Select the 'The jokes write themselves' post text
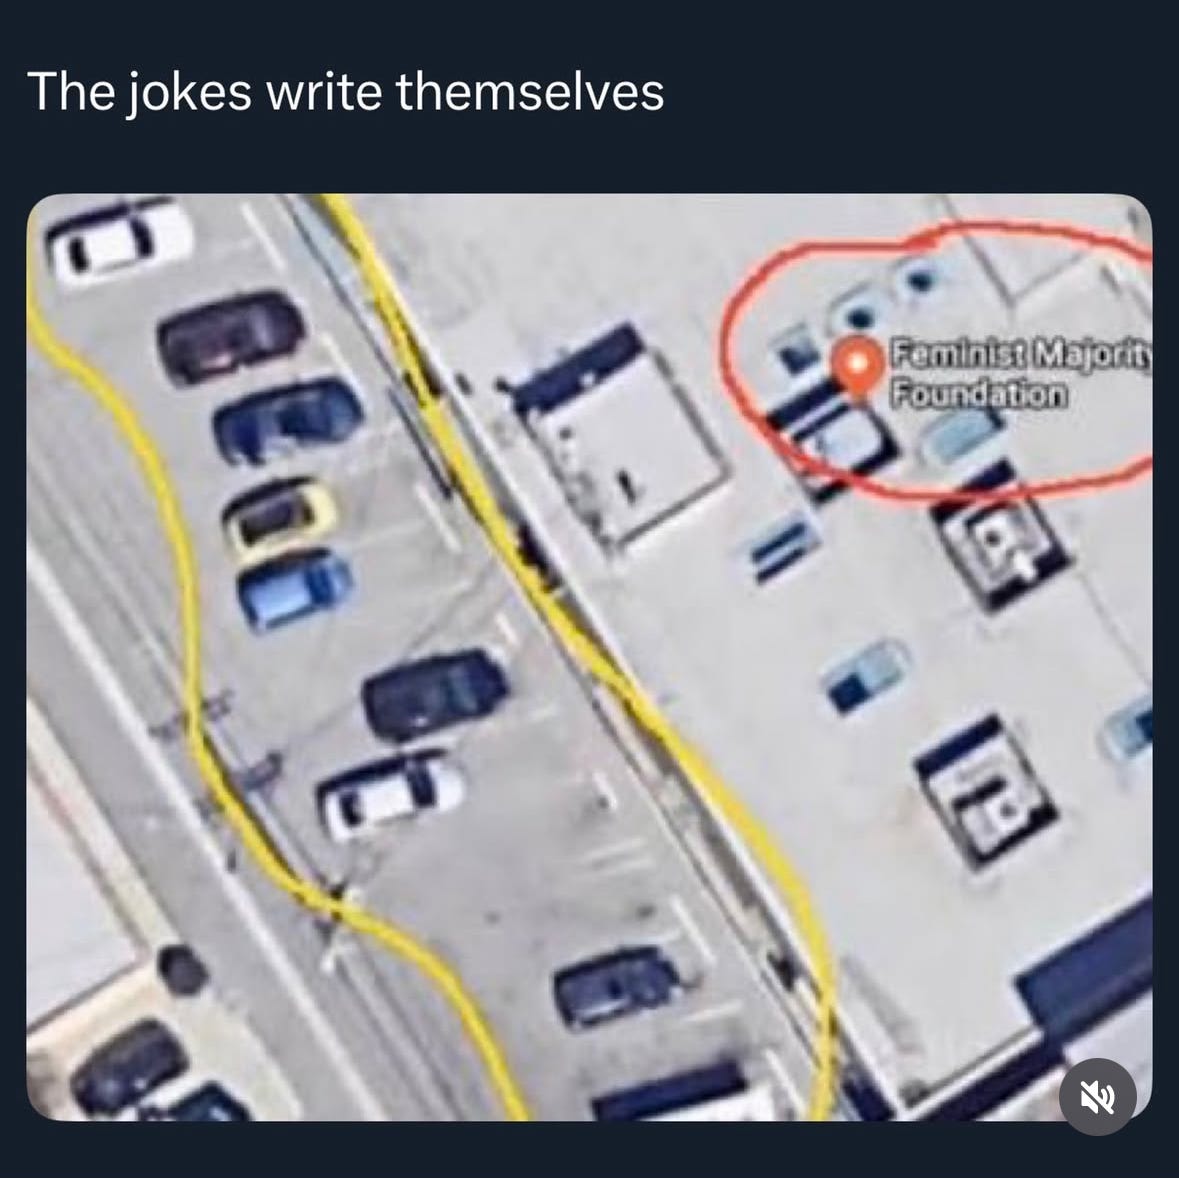This screenshot has width=1179, height=1180. click(345, 92)
